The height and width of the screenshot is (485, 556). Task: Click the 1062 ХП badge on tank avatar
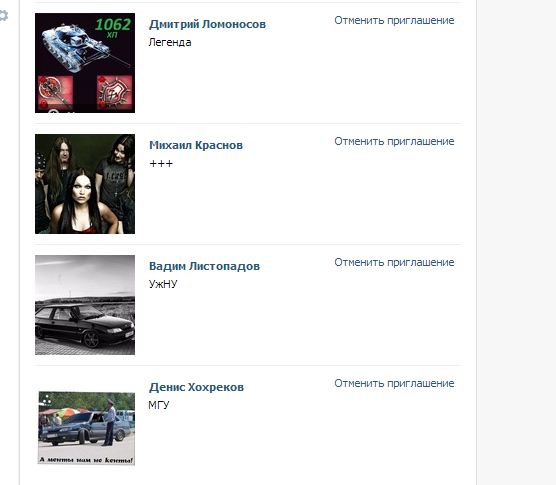click(x=113, y=27)
